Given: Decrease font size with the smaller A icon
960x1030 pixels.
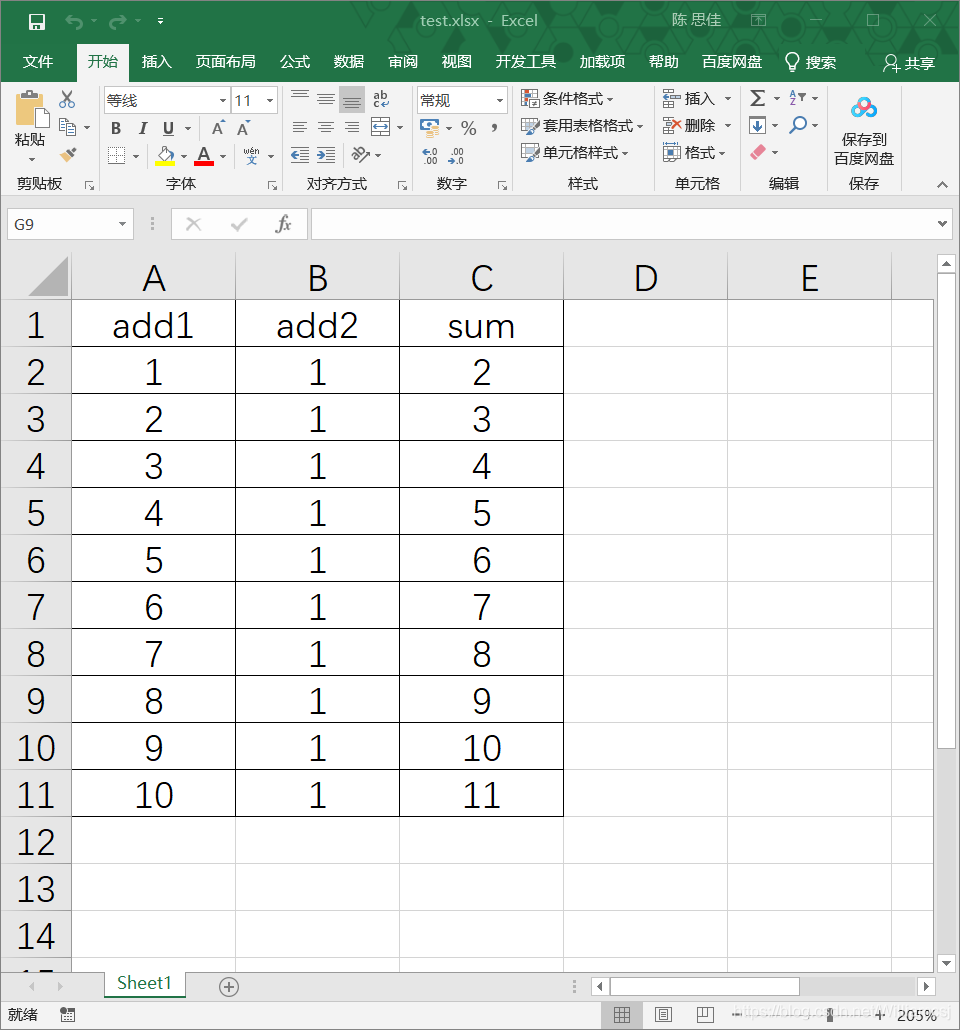Looking at the screenshot, I should tap(243, 128).
